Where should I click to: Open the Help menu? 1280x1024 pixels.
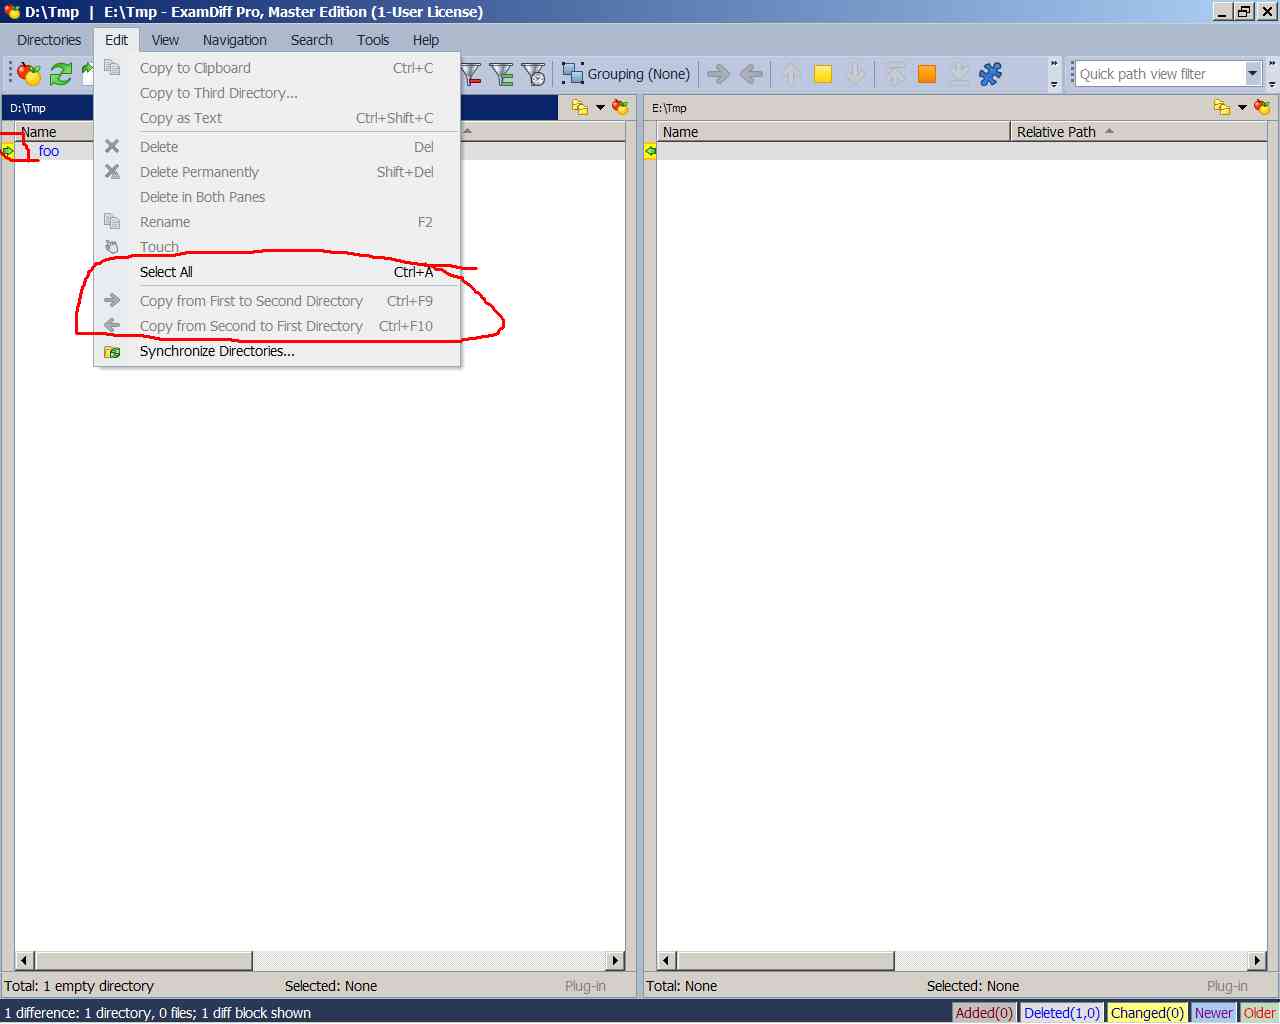tap(426, 40)
